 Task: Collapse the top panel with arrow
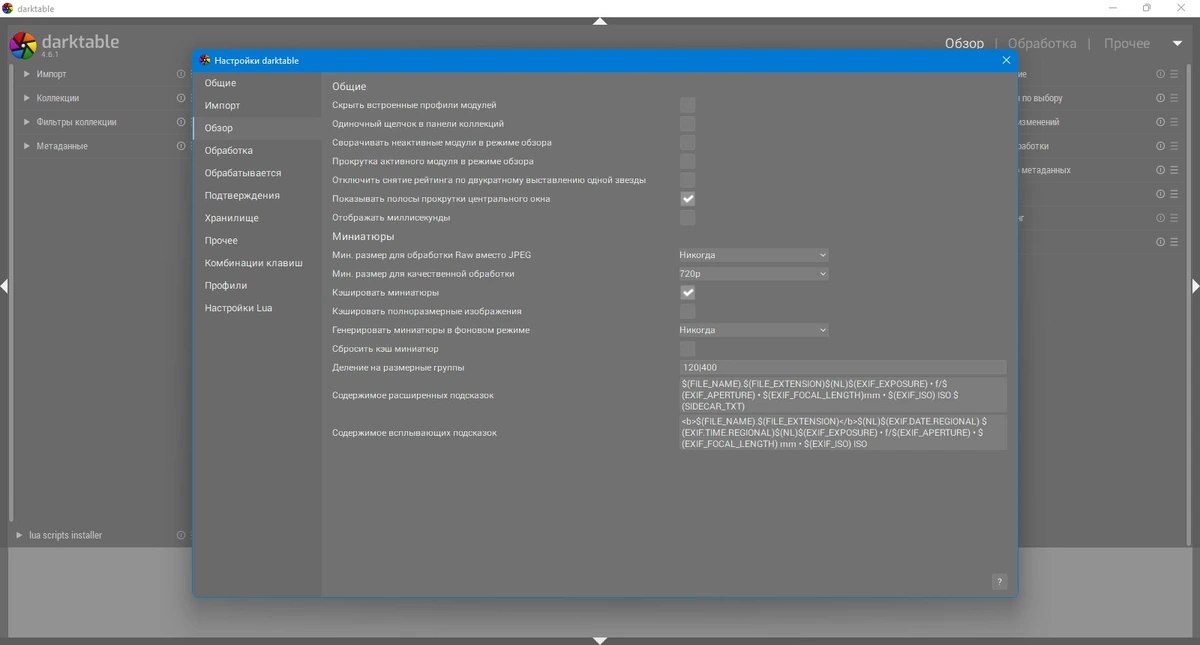tap(600, 21)
